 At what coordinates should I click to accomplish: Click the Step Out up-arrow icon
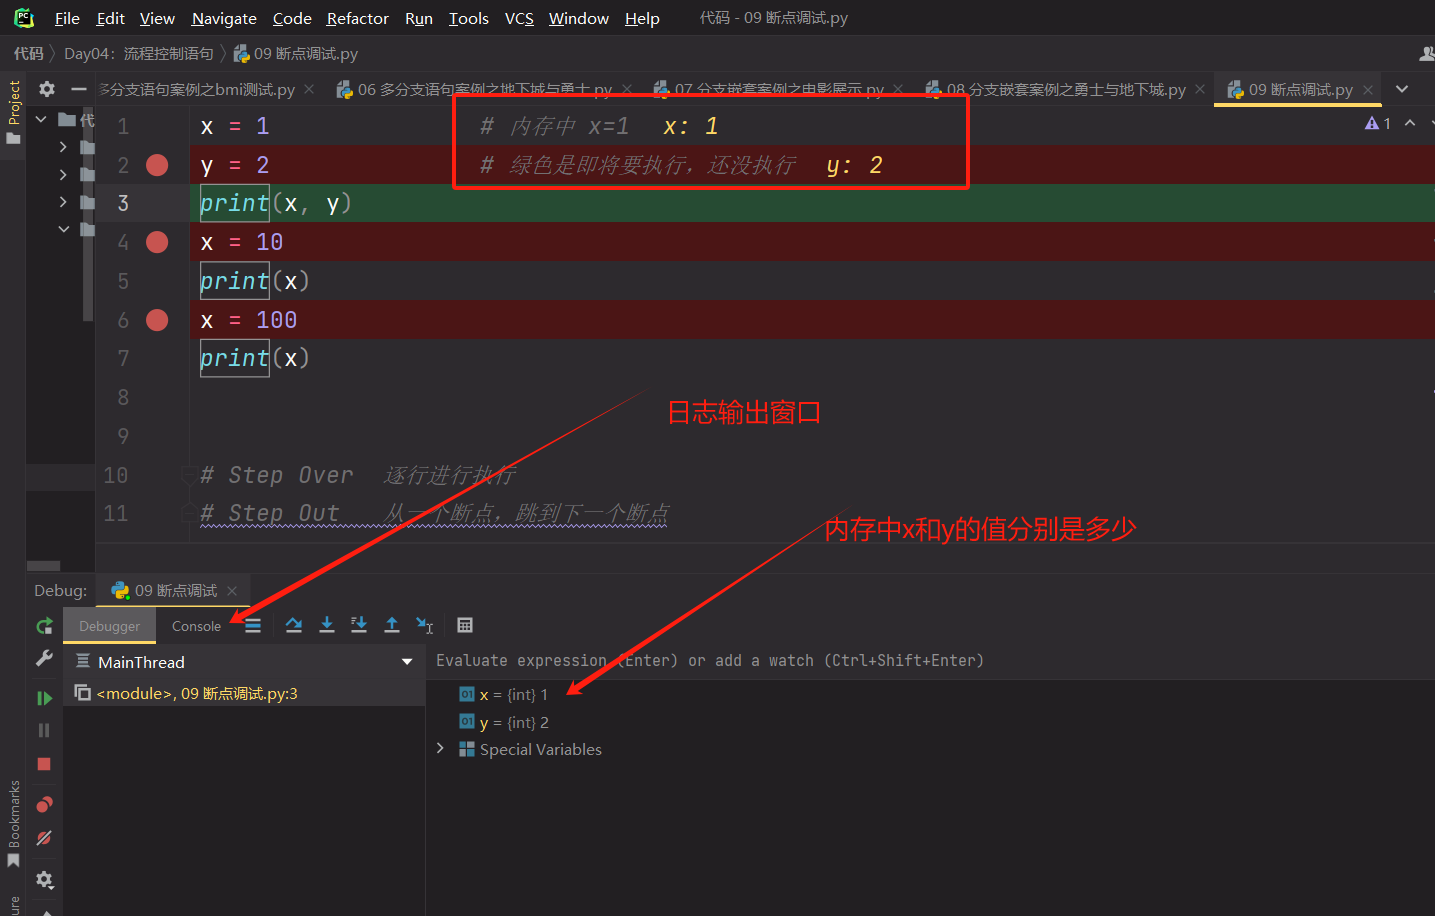tap(392, 625)
